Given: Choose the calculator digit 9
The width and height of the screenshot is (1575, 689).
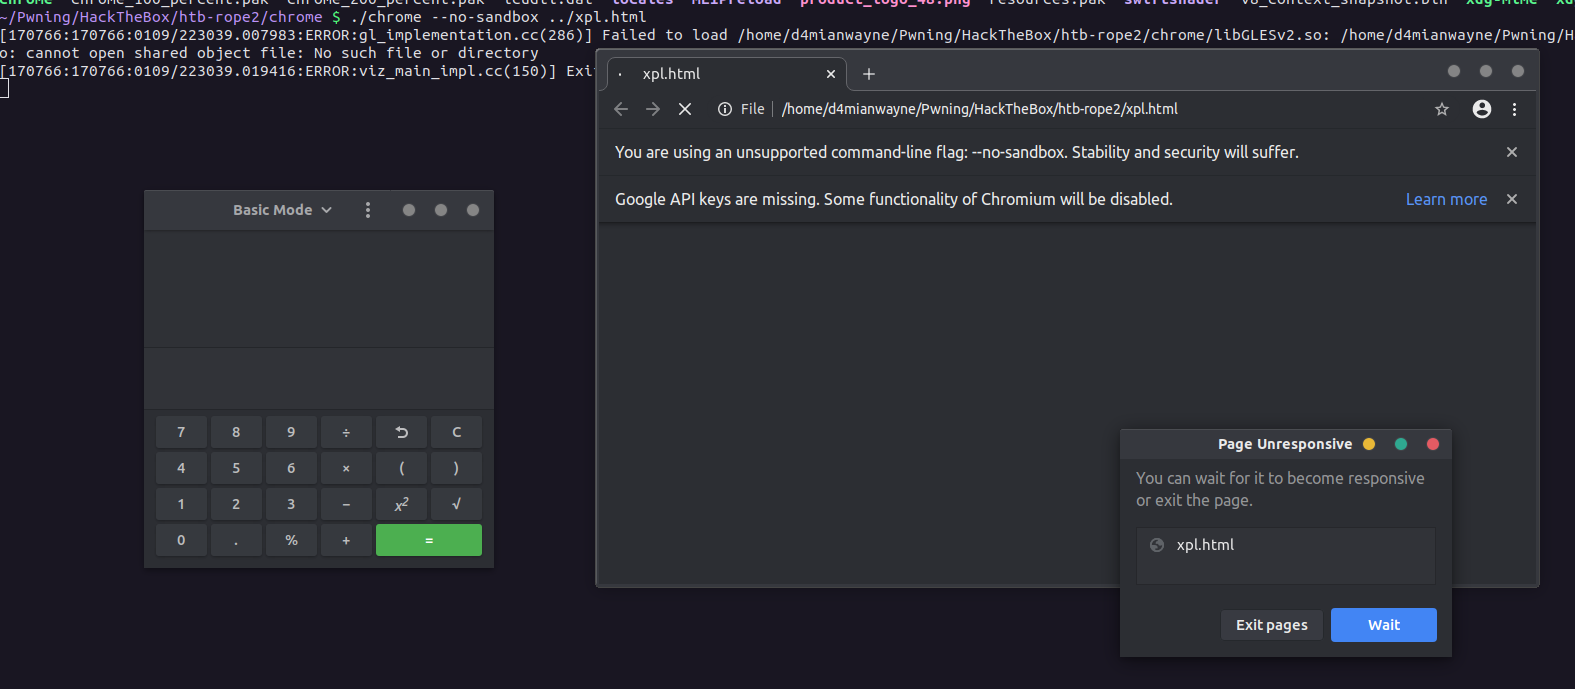Looking at the screenshot, I should [291, 432].
